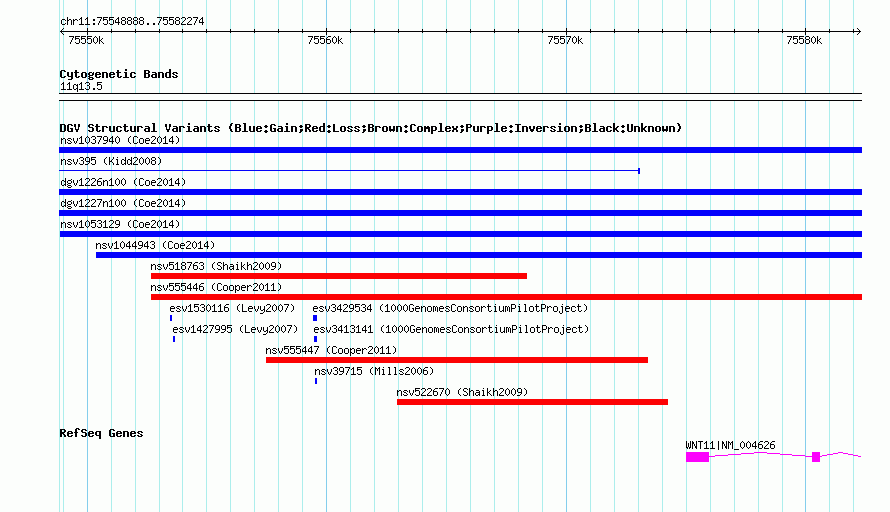Click the nsv1053129 (Coe2014) blue bar
Image resolution: width=890 pixels, height=512 pixels.
tap(460, 234)
